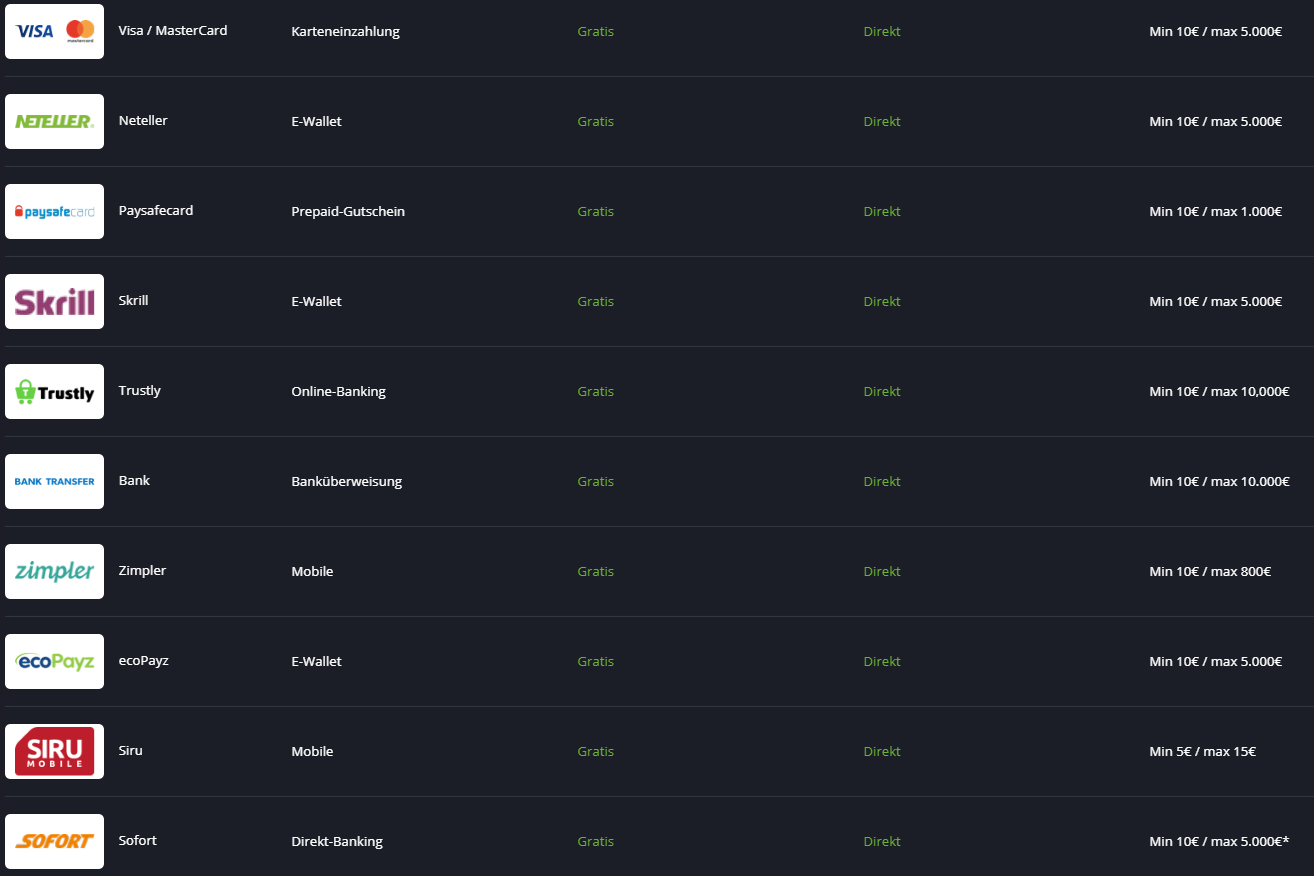Select the Neteller logo tile
Image resolution: width=1314 pixels, height=876 pixels.
pyautogui.click(x=54, y=121)
